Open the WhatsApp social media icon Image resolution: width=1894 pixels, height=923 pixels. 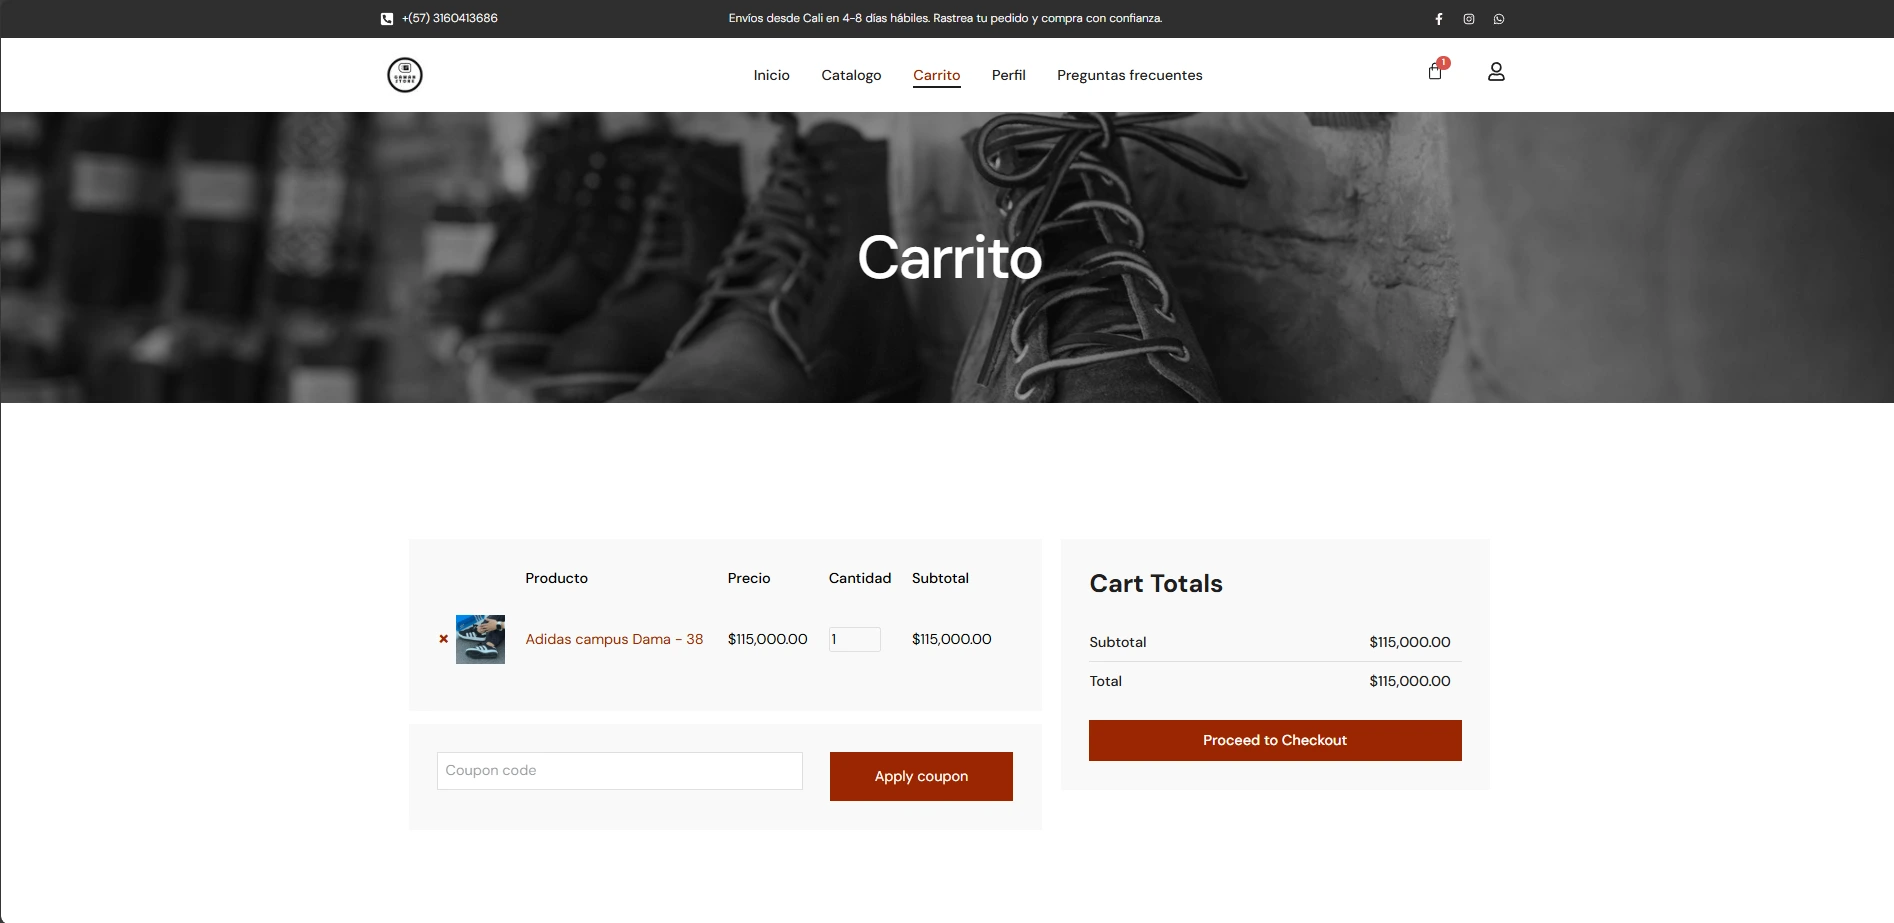(1497, 18)
